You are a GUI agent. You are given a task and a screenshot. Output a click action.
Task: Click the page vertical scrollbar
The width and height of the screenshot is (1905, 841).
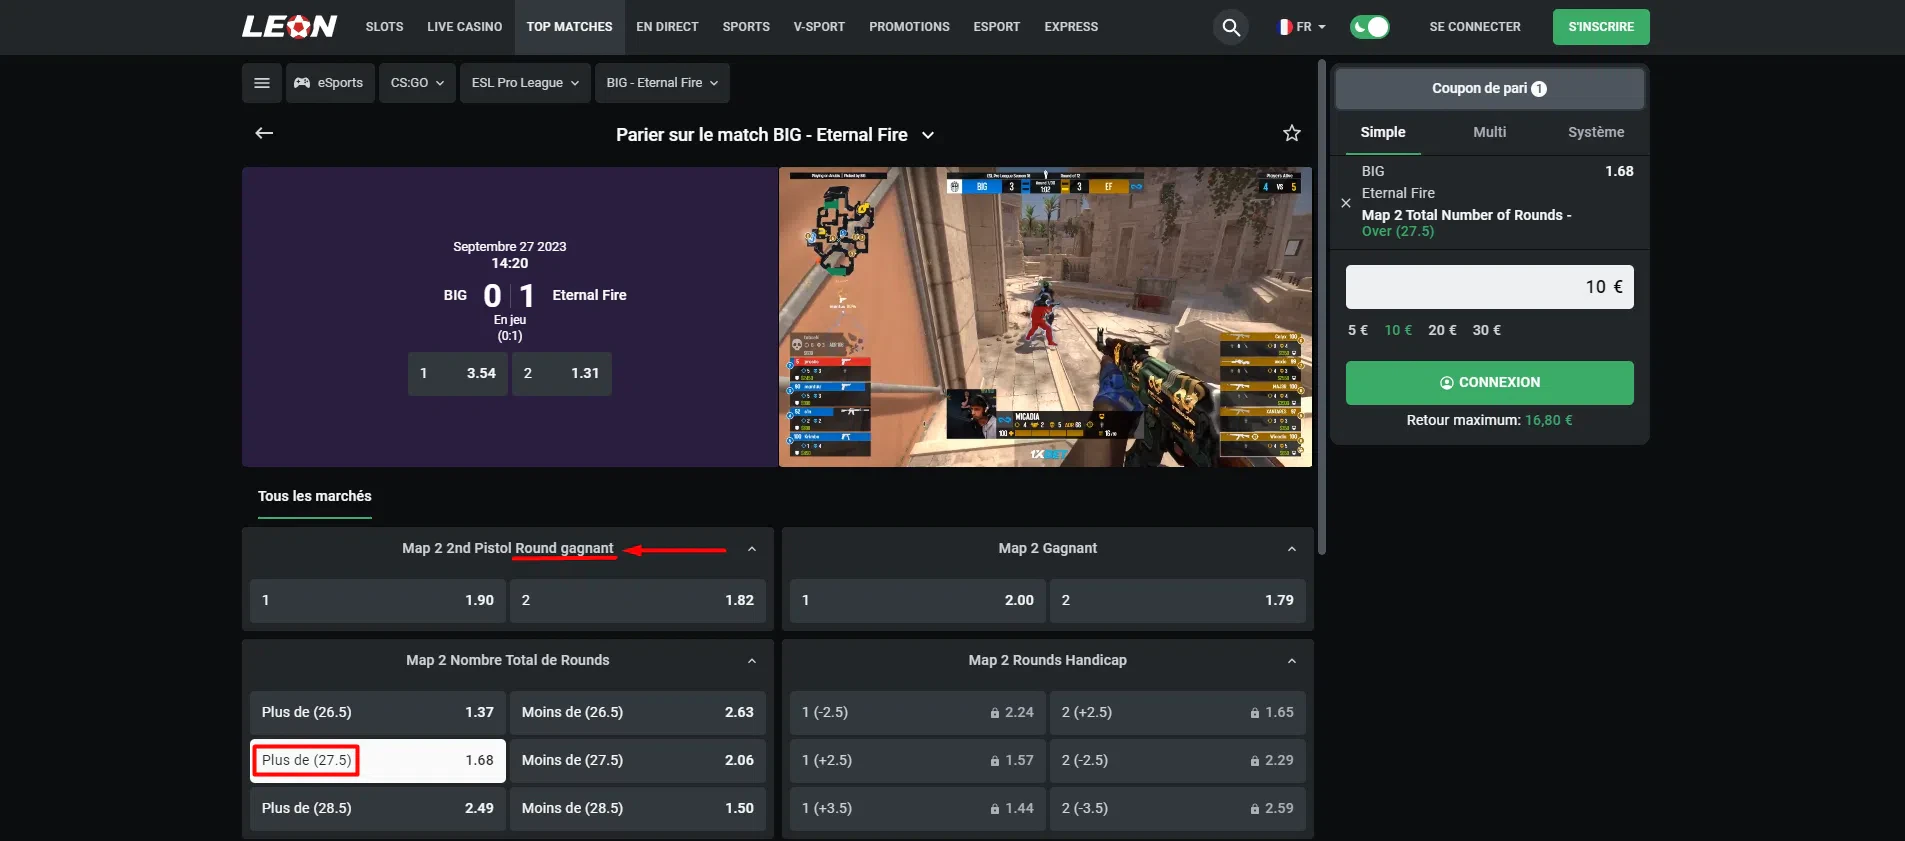pos(1322,308)
